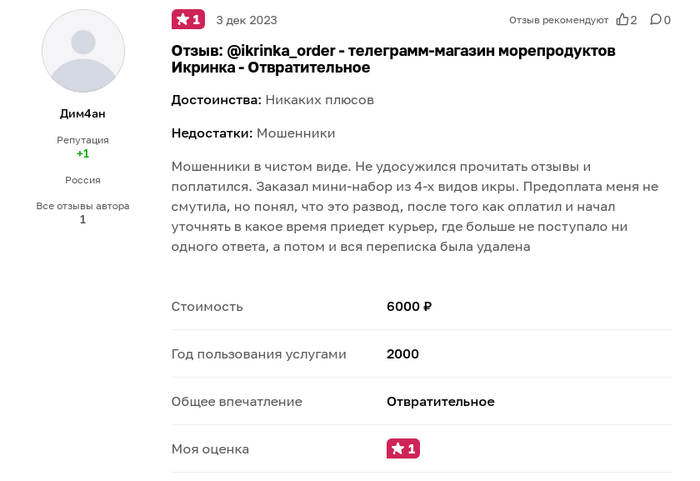Click the Недостатки heading
Image resolution: width=700 pixels, height=481 pixels.
tap(213, 133)
